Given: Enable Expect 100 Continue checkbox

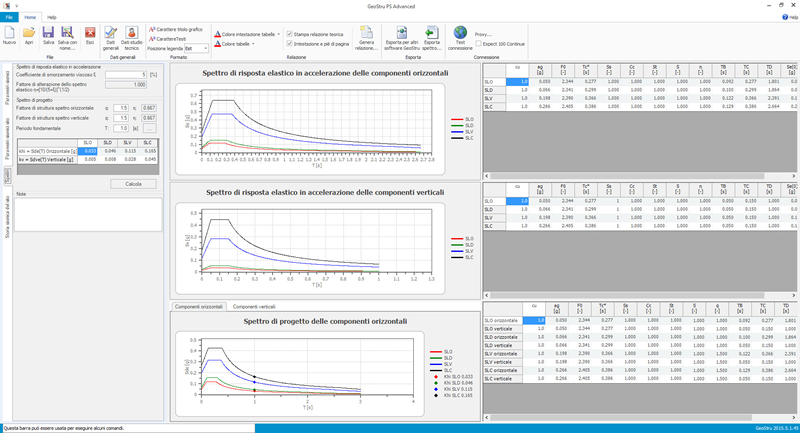Looking at the screenshot, I should 478,44.
